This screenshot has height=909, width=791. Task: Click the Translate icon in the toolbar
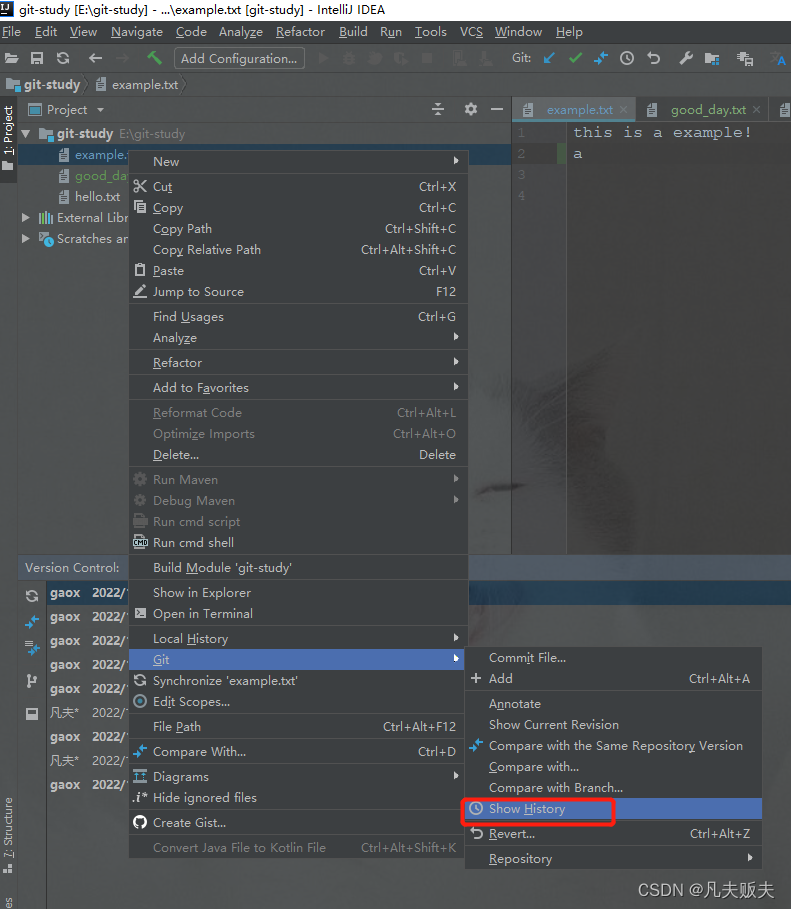(x=778, y=59)
